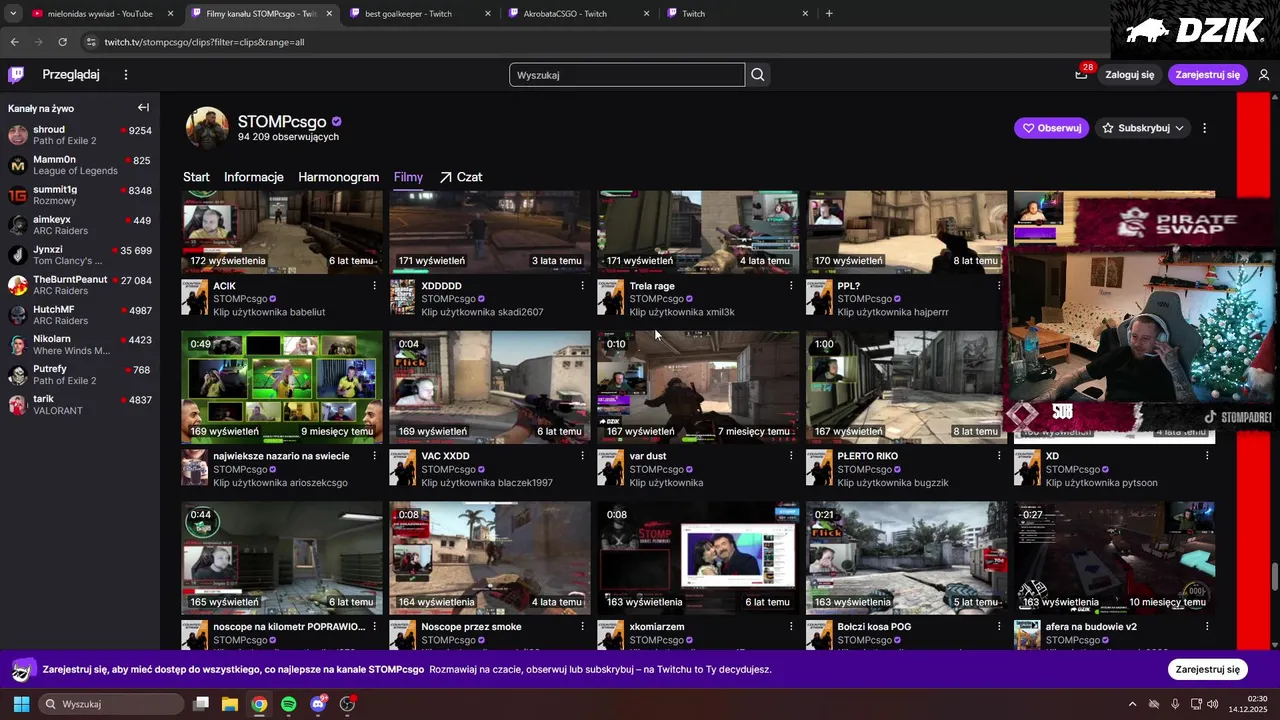The height and width of the screenshot is (720, 1280).
Task: Play the var dust clip thumbnail
Action: (x=698, y=387)
